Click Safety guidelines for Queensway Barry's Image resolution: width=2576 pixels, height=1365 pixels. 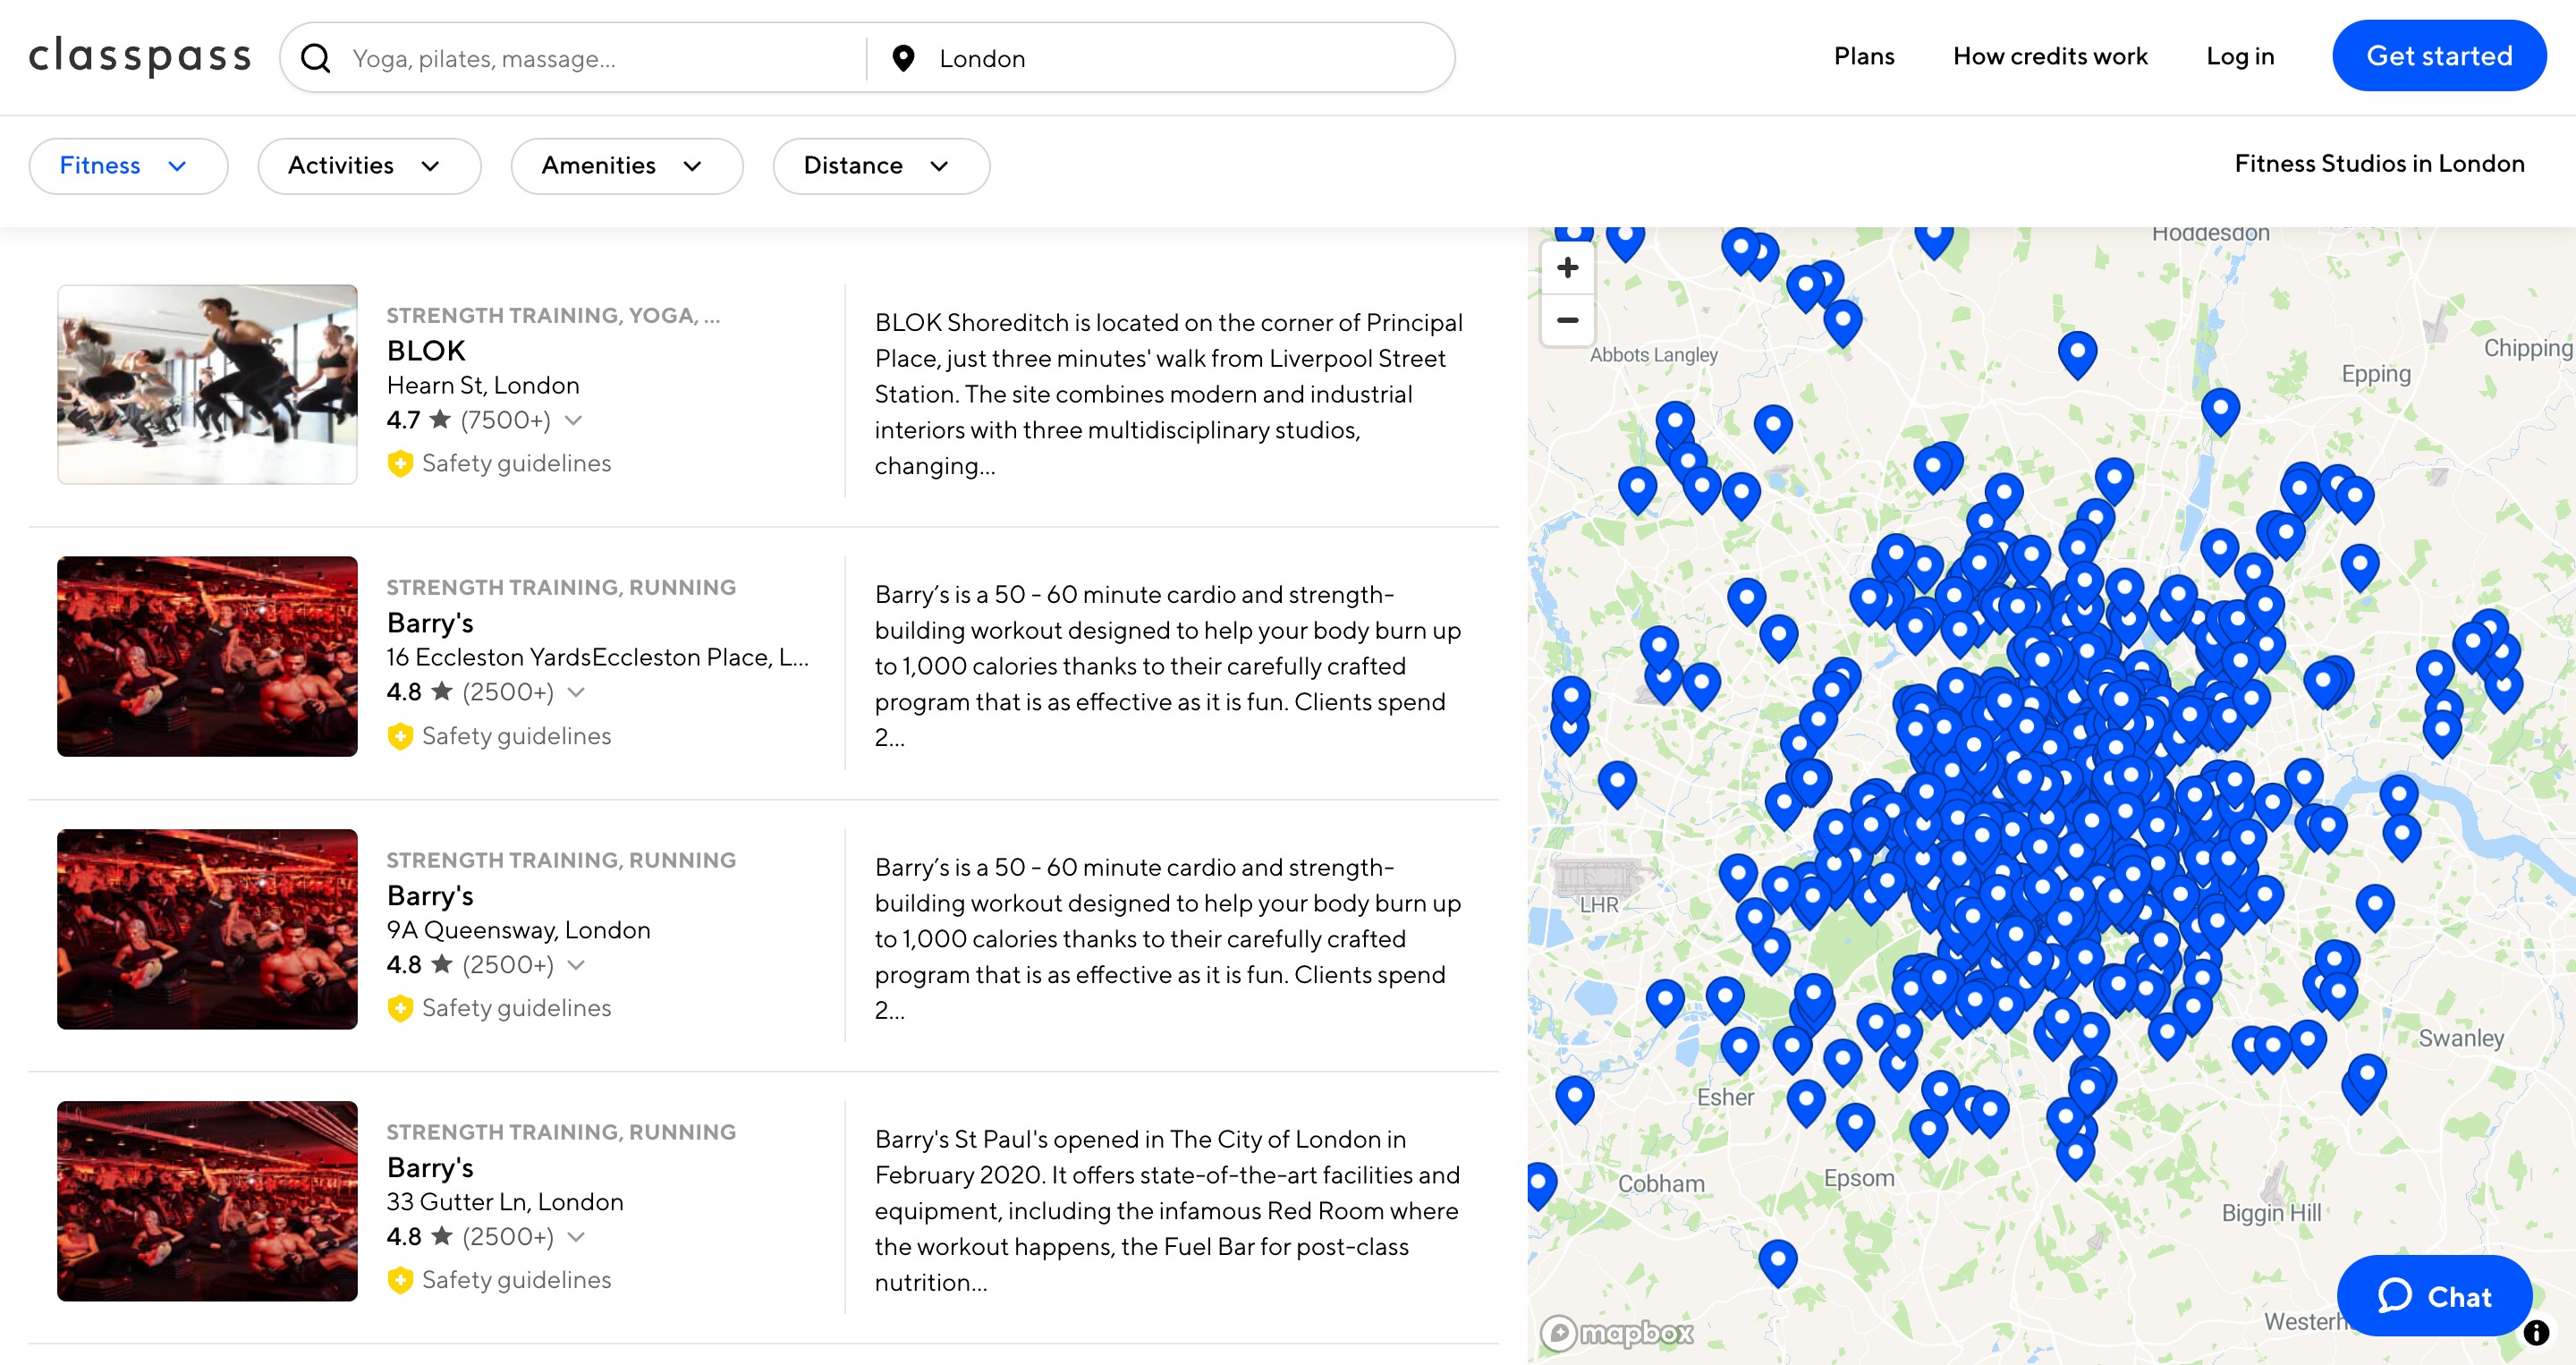coord(516,1008)
